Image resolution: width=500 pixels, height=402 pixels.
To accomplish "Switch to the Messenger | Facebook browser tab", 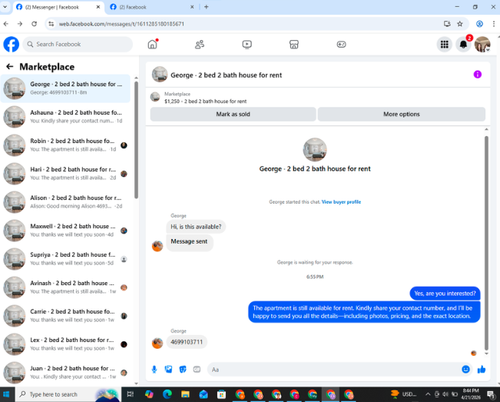I will point(57,7).
